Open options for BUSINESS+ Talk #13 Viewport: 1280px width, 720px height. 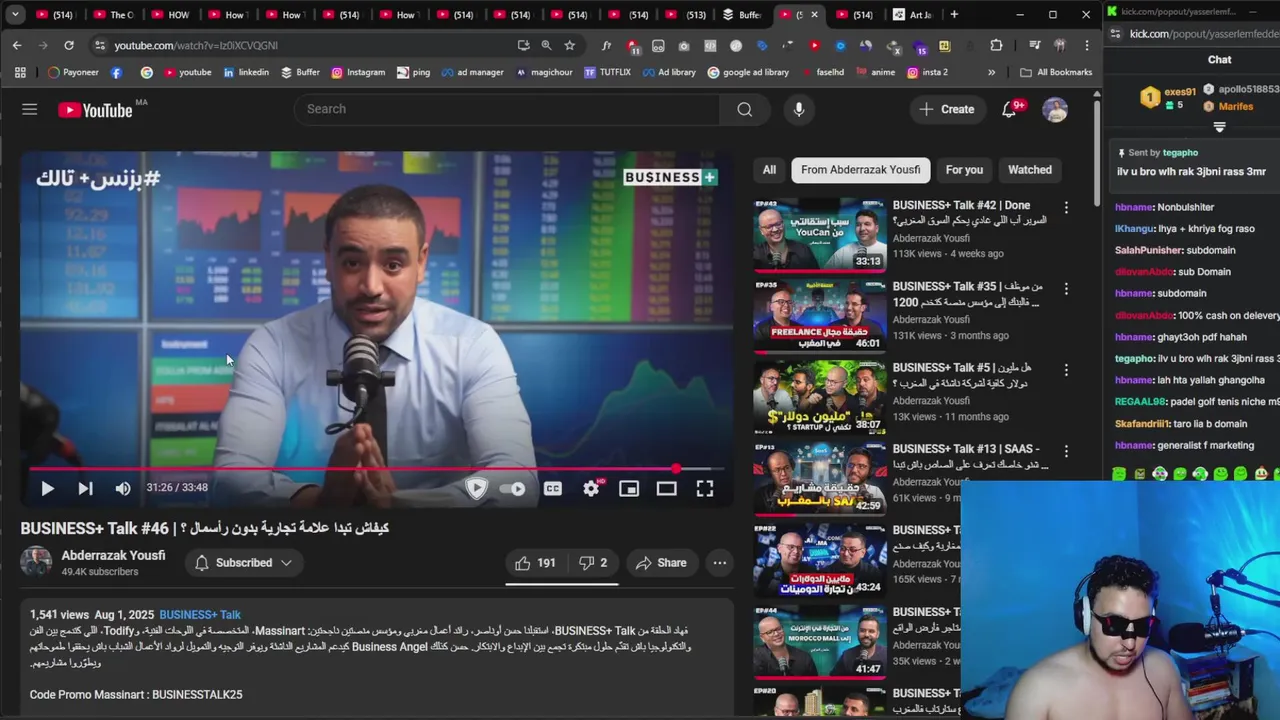1066,451
